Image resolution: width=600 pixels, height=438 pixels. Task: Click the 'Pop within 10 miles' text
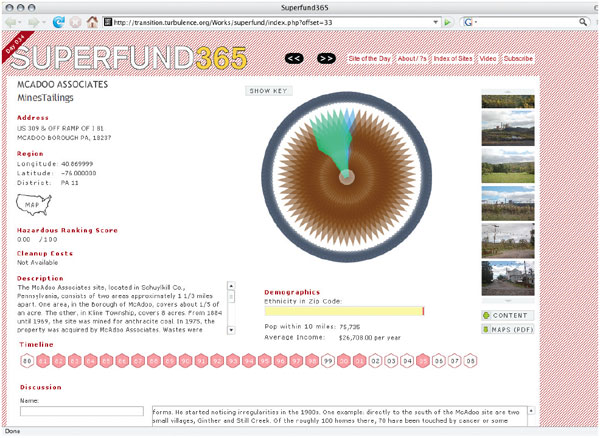300,327
